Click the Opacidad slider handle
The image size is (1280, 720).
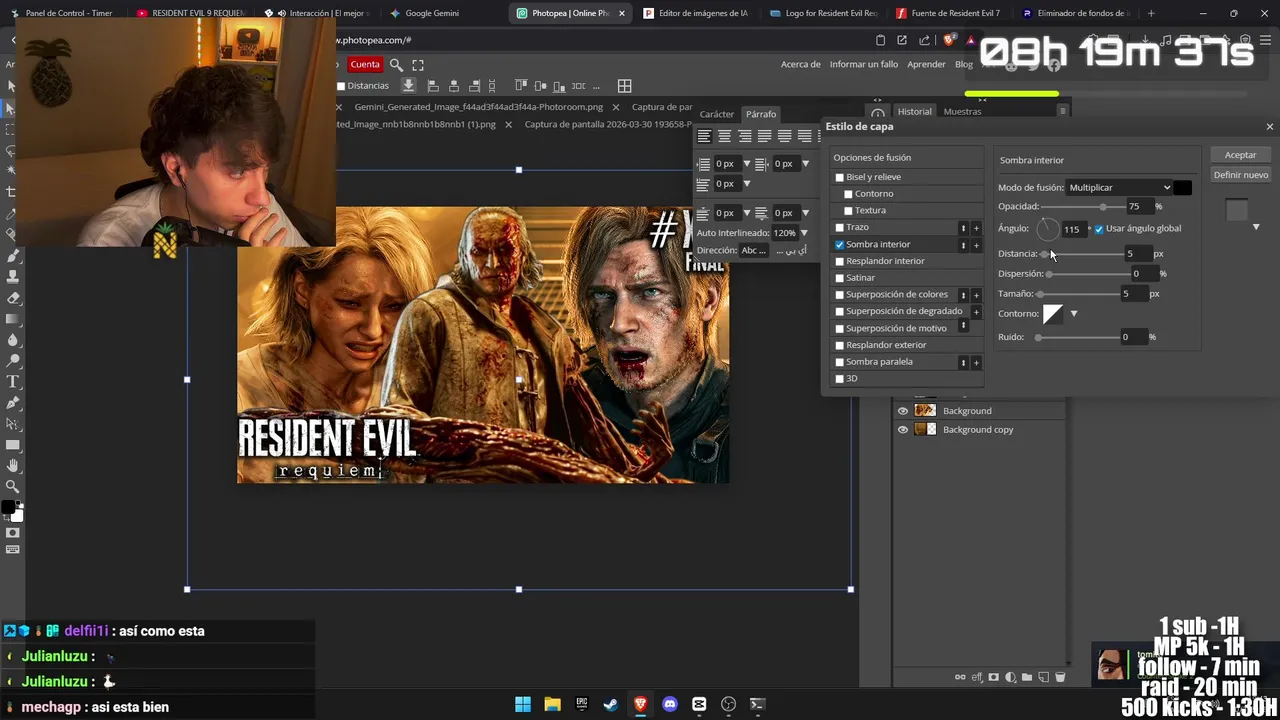(1103, 207)
